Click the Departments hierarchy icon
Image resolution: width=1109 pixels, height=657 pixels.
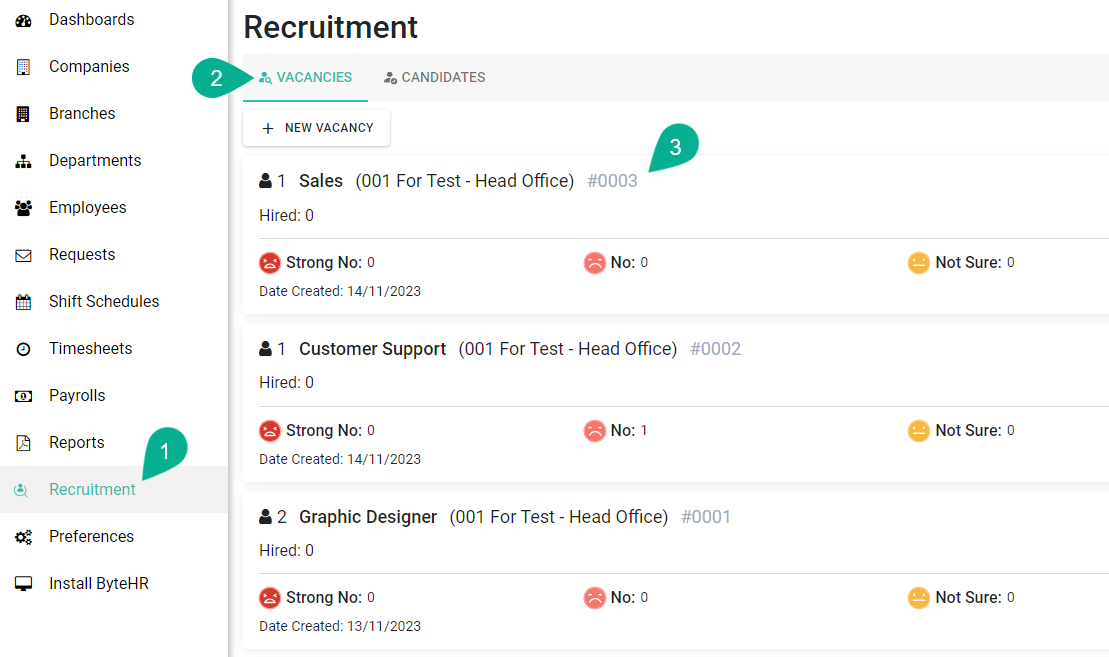click(23, 161)
